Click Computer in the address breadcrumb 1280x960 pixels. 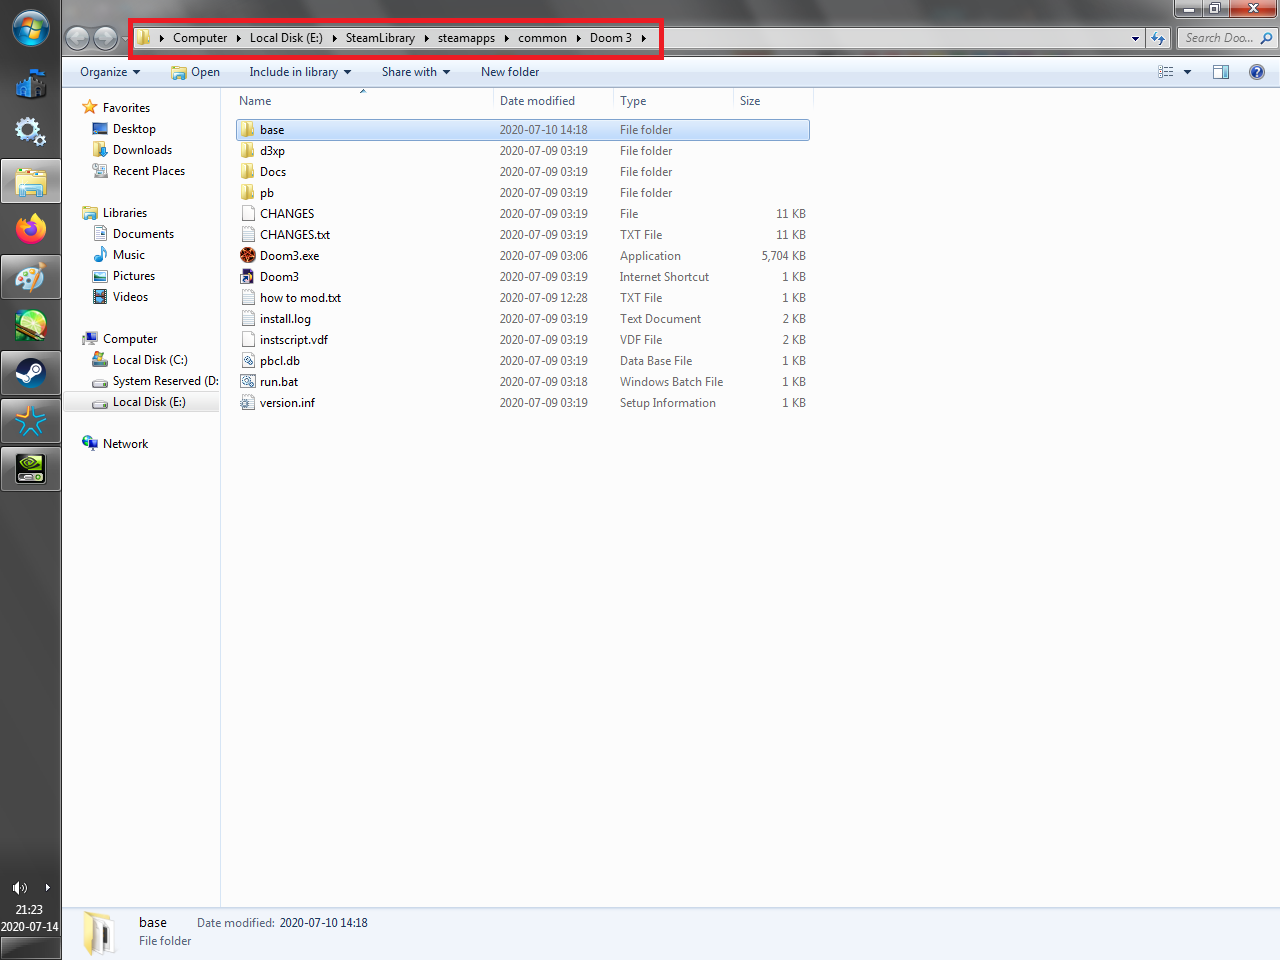pos(200,38)
